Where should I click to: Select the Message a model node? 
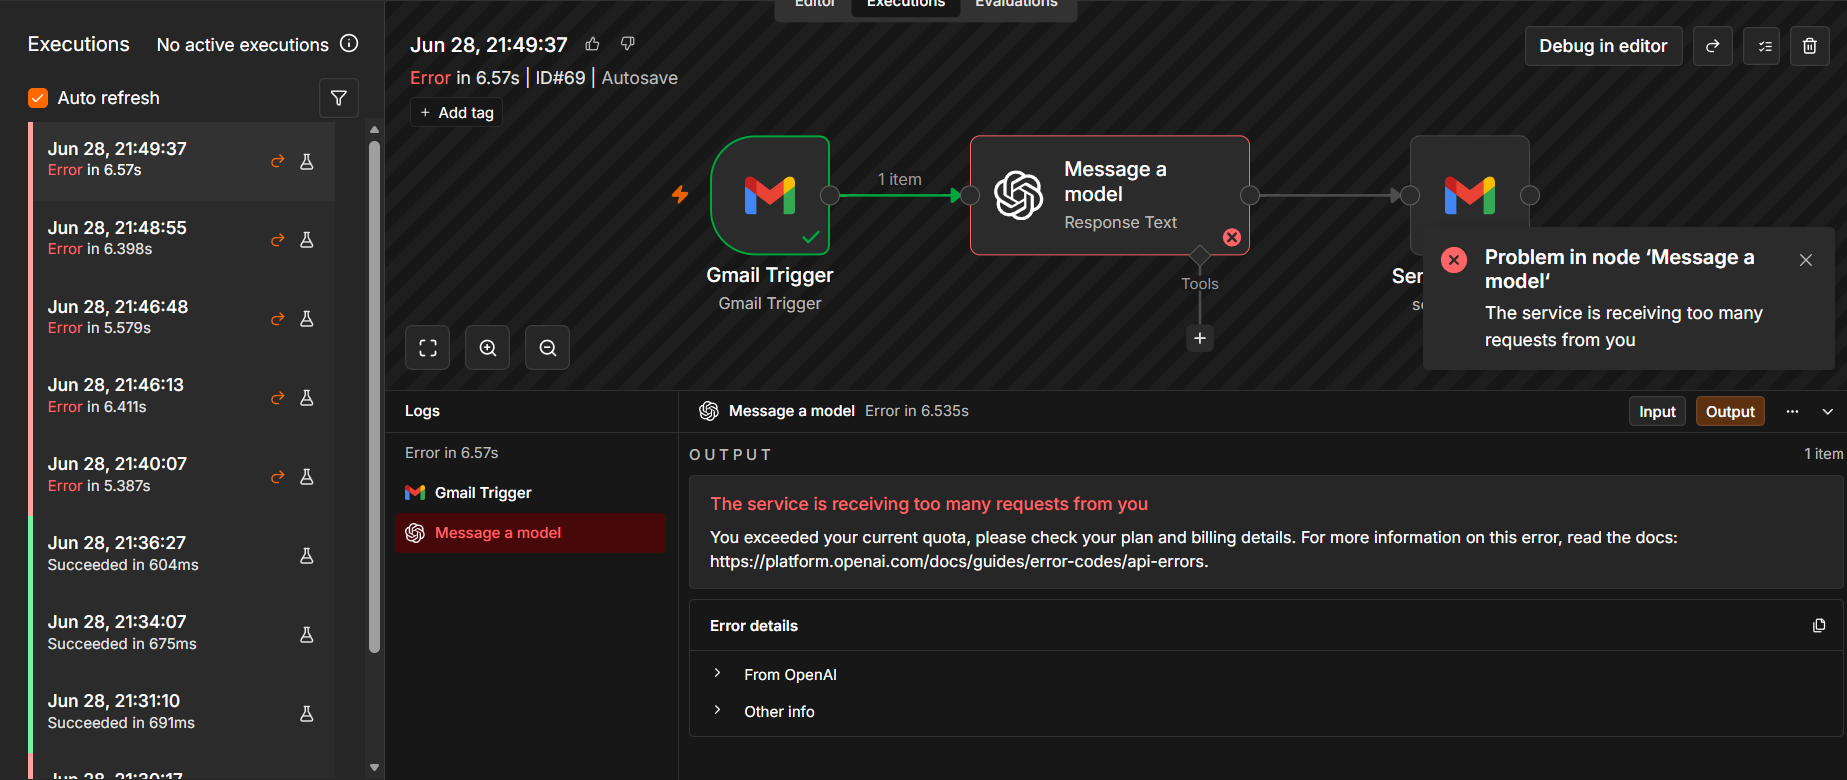pyautogui.click(x=1110, y=195)
